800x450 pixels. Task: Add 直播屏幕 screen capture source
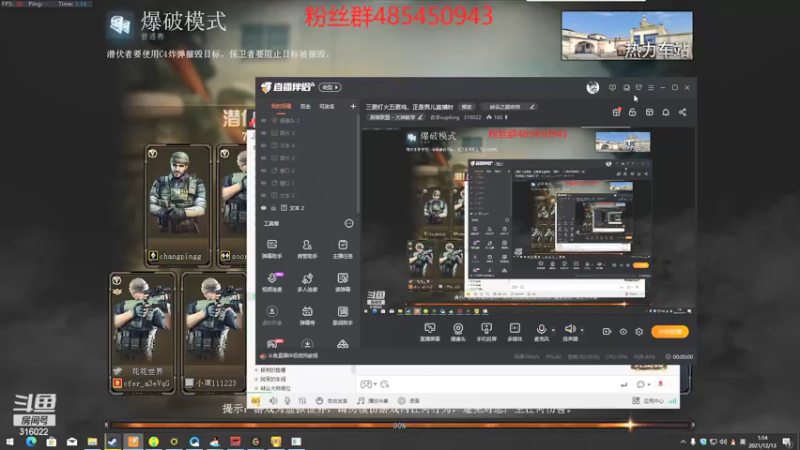click(430, 332)
